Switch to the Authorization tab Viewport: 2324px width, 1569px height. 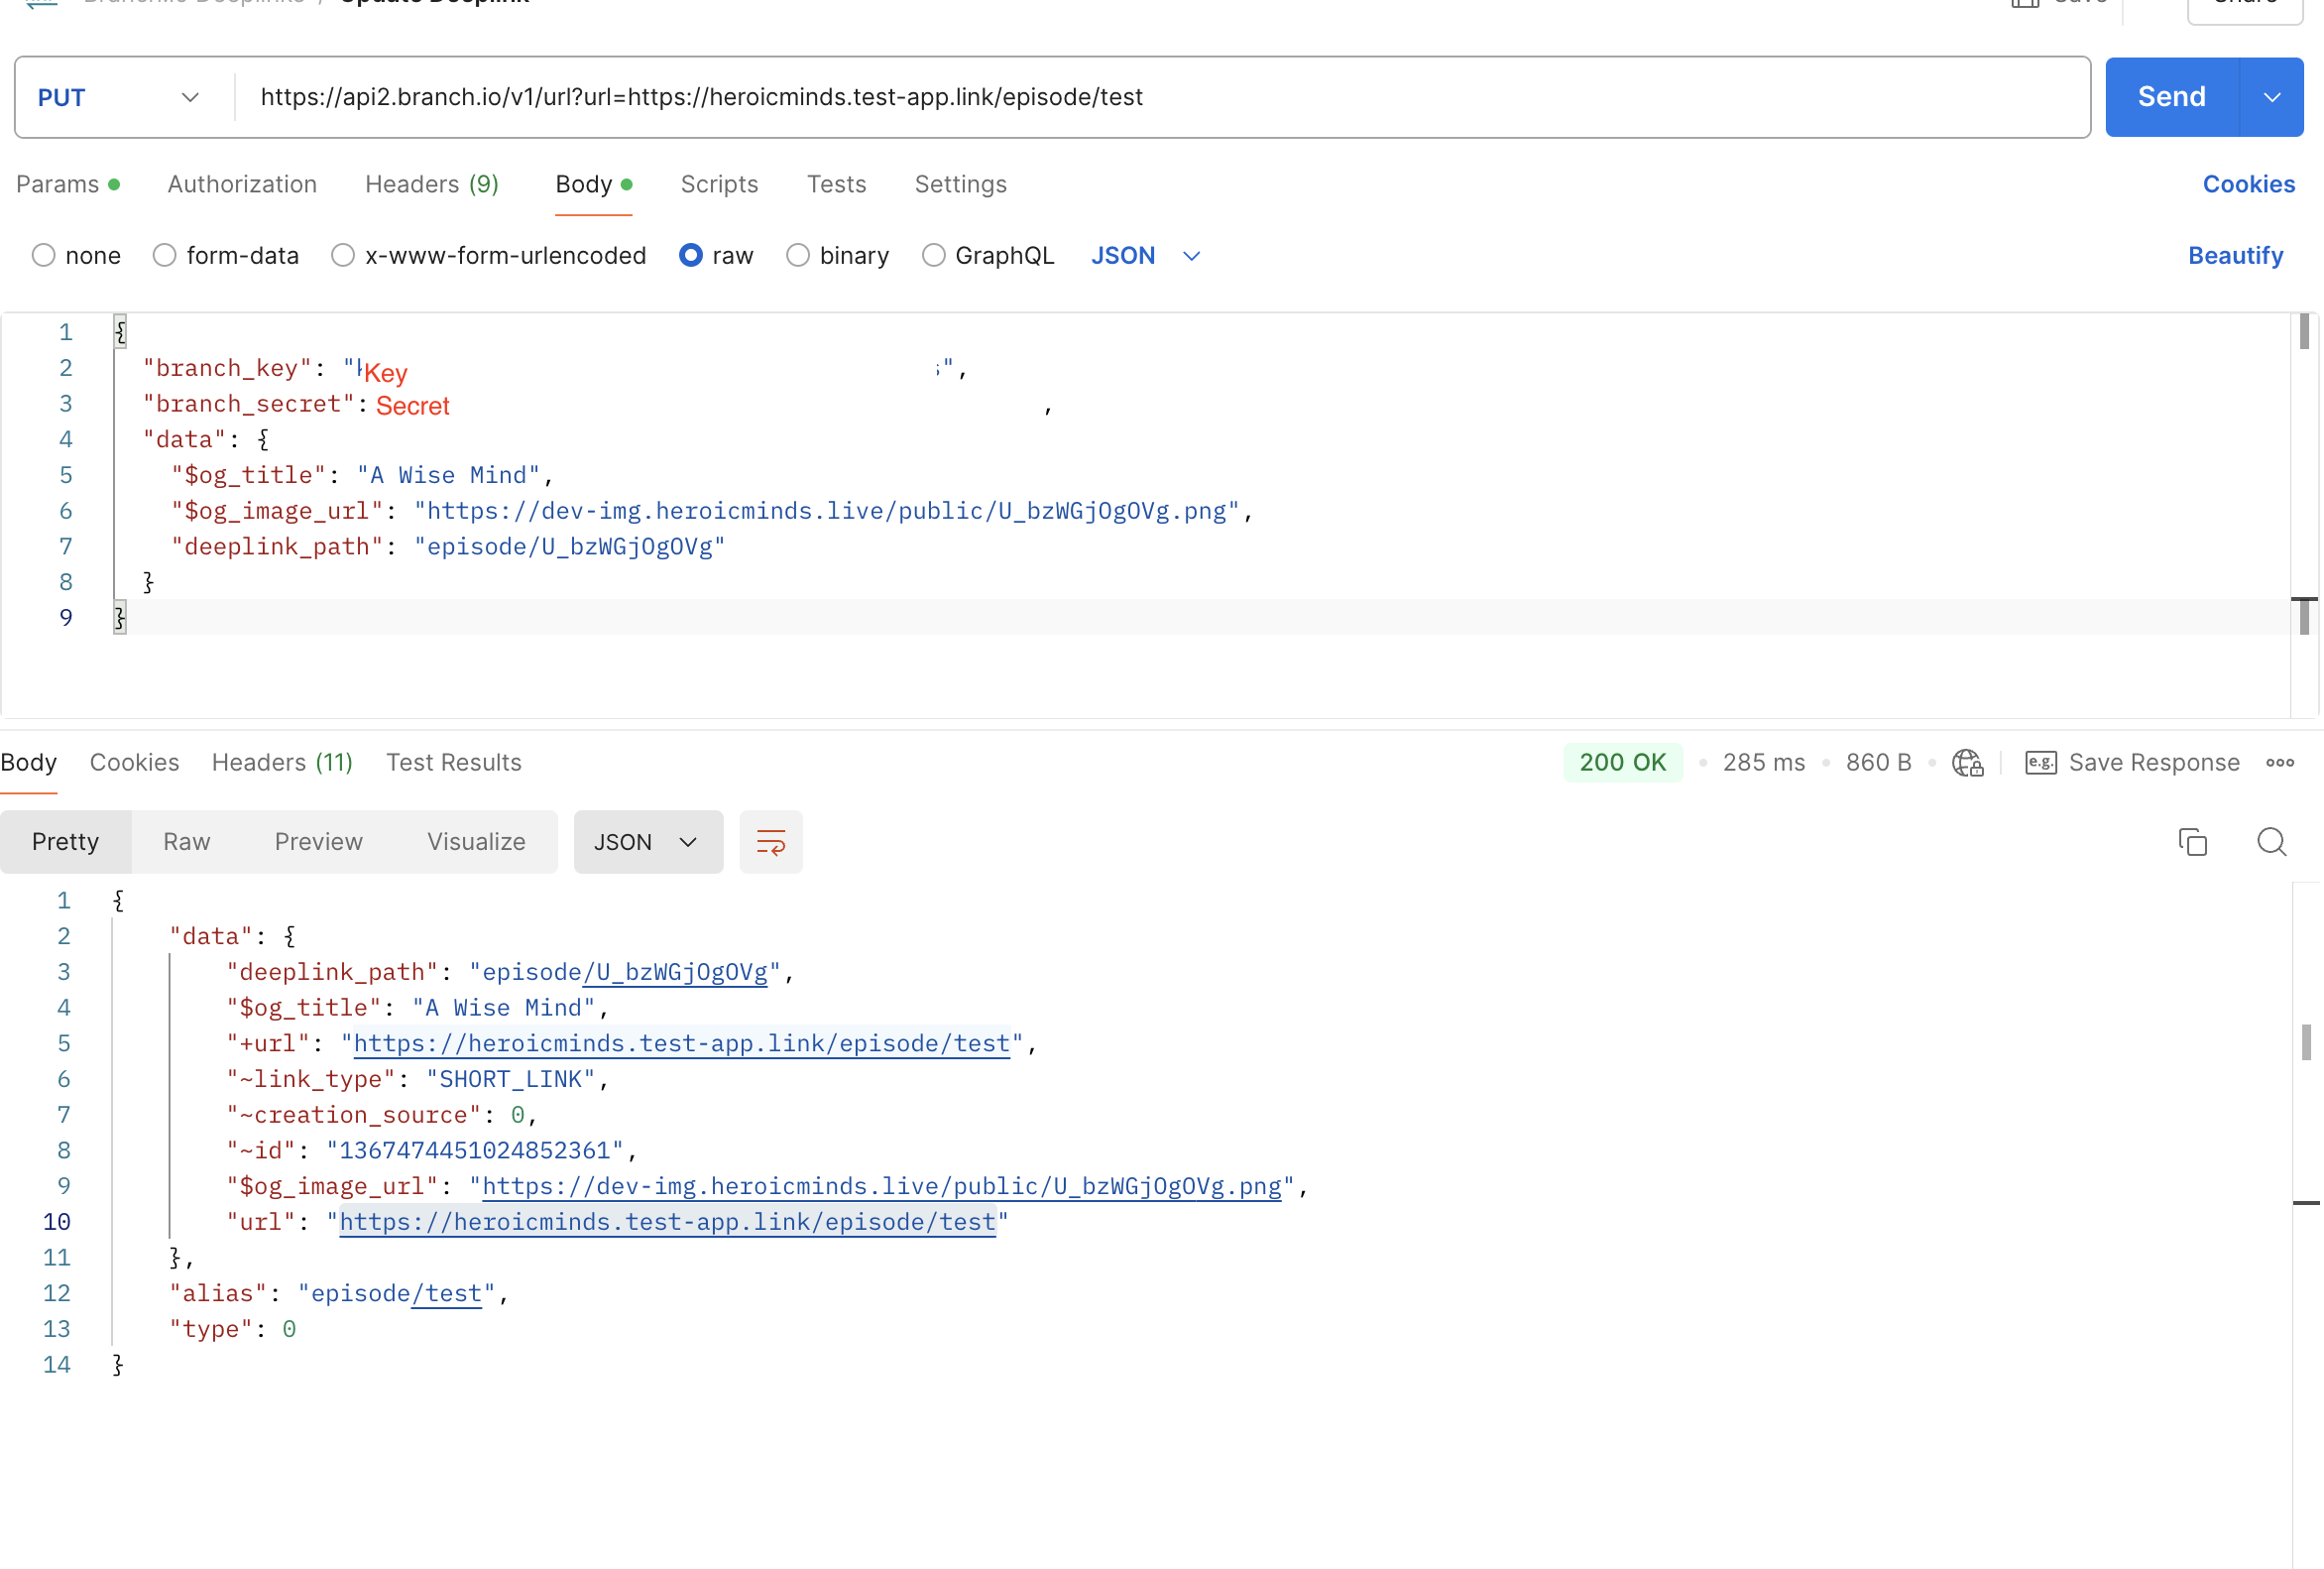point(242,185)
